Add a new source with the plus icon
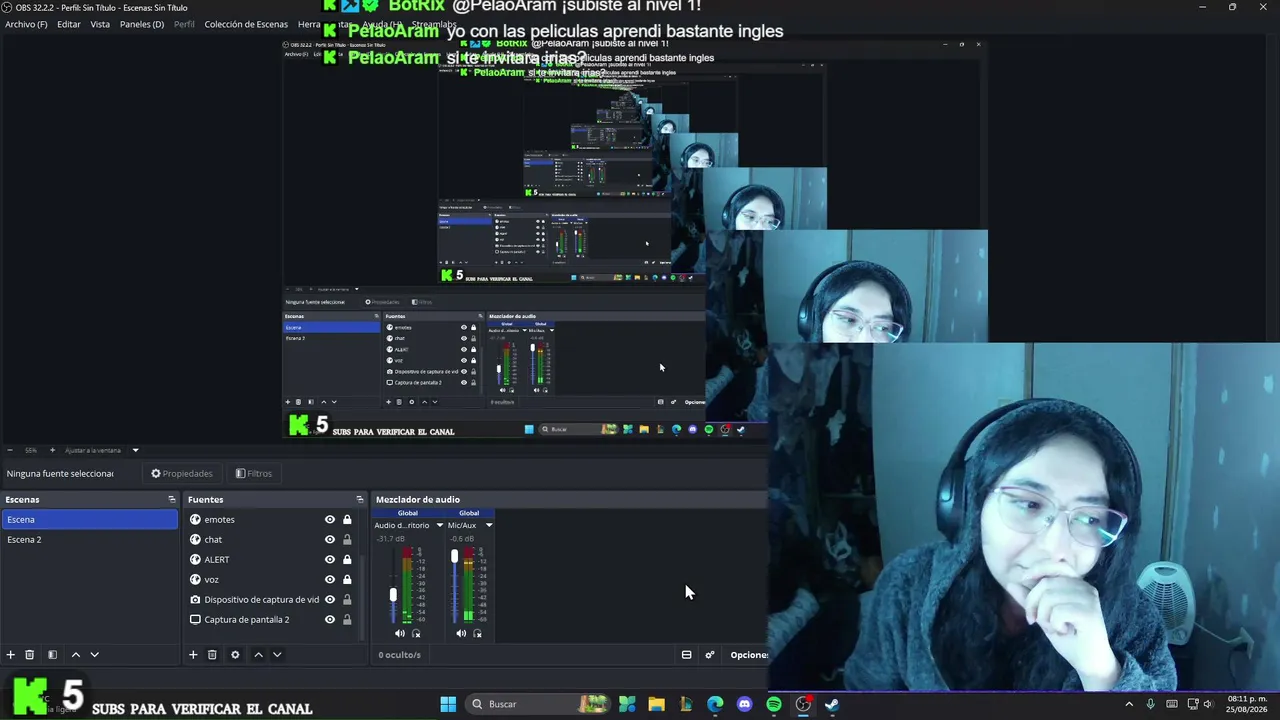 (x=193, y=655)
